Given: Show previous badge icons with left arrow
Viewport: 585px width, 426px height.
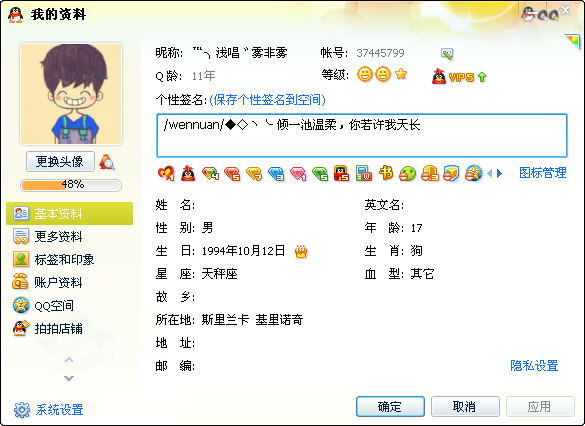Looking at the screenshot, I should click(490, 173).
